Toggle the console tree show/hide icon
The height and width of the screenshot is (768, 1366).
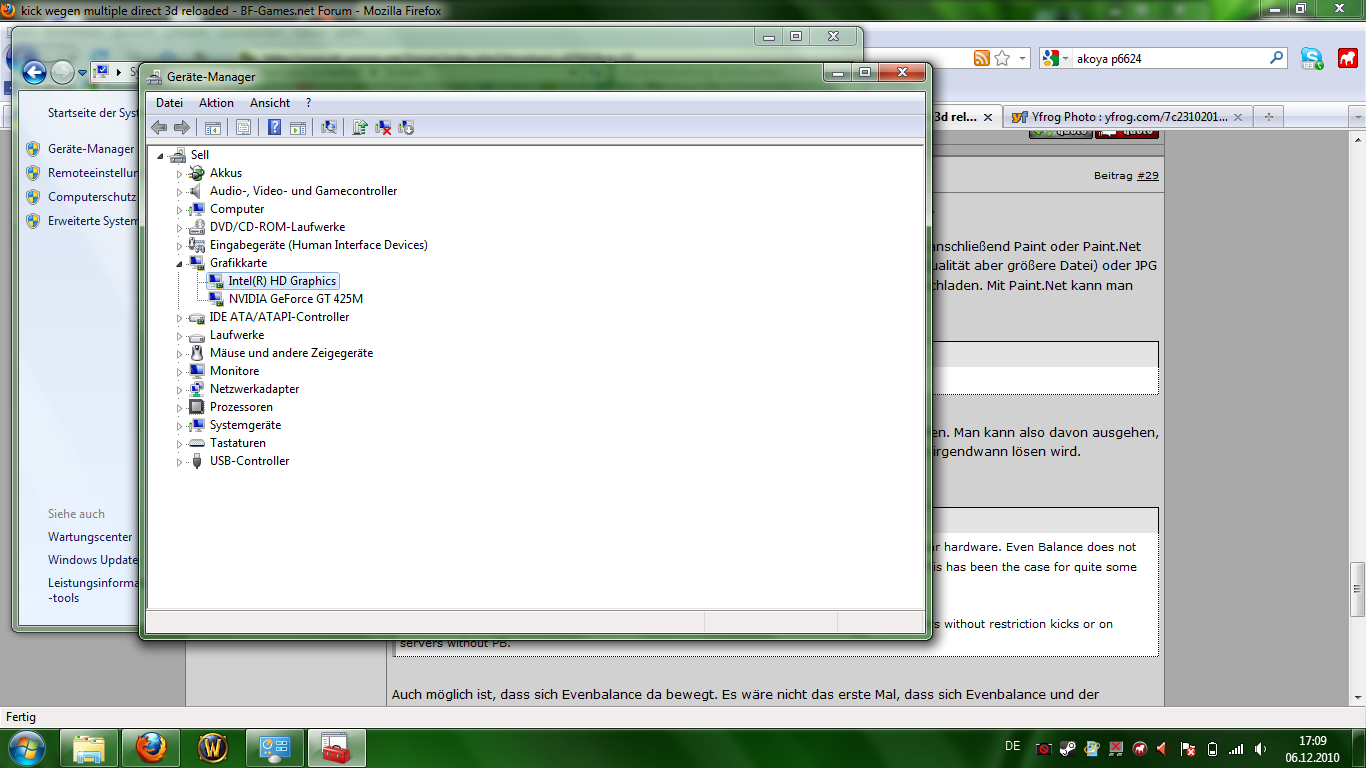[x=212, y=127]
